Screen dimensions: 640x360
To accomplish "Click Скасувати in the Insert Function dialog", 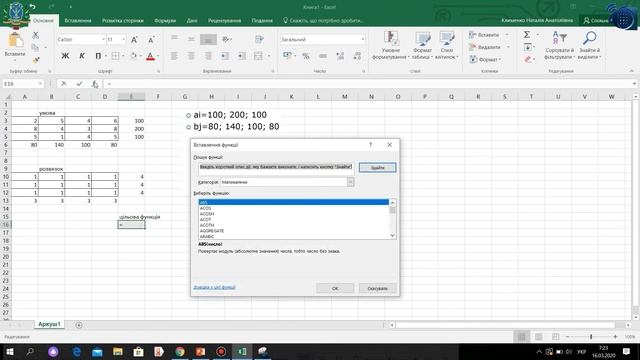I will tap(378, 288).
